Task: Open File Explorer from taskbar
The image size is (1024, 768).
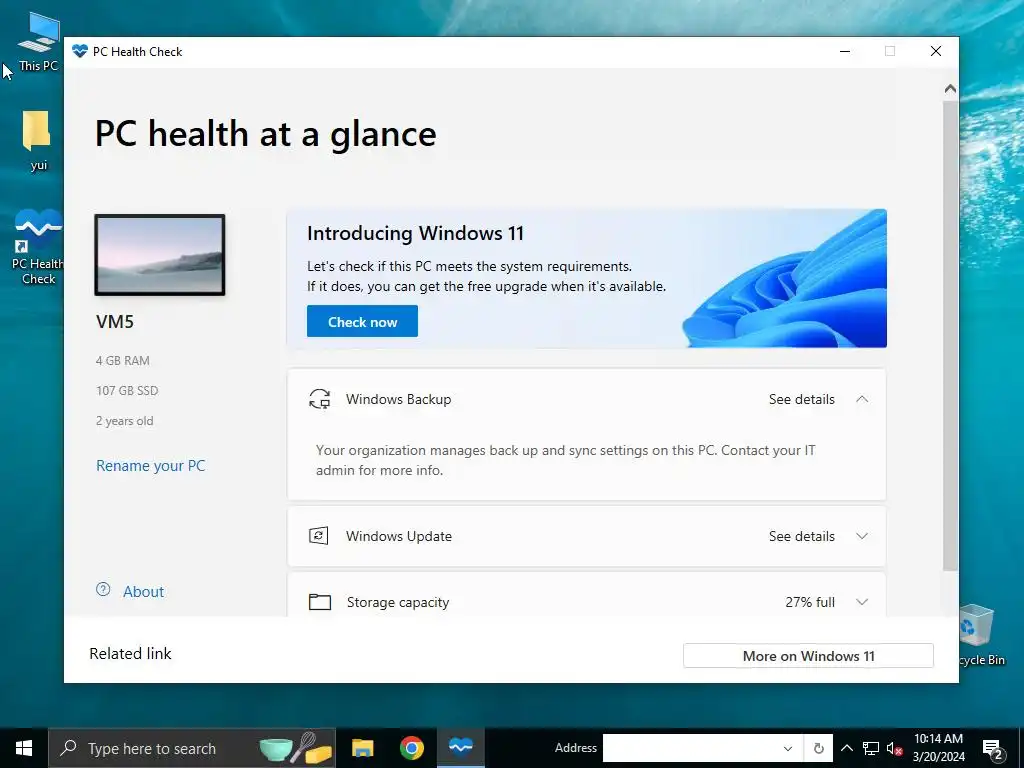Action: pos(362,748)
